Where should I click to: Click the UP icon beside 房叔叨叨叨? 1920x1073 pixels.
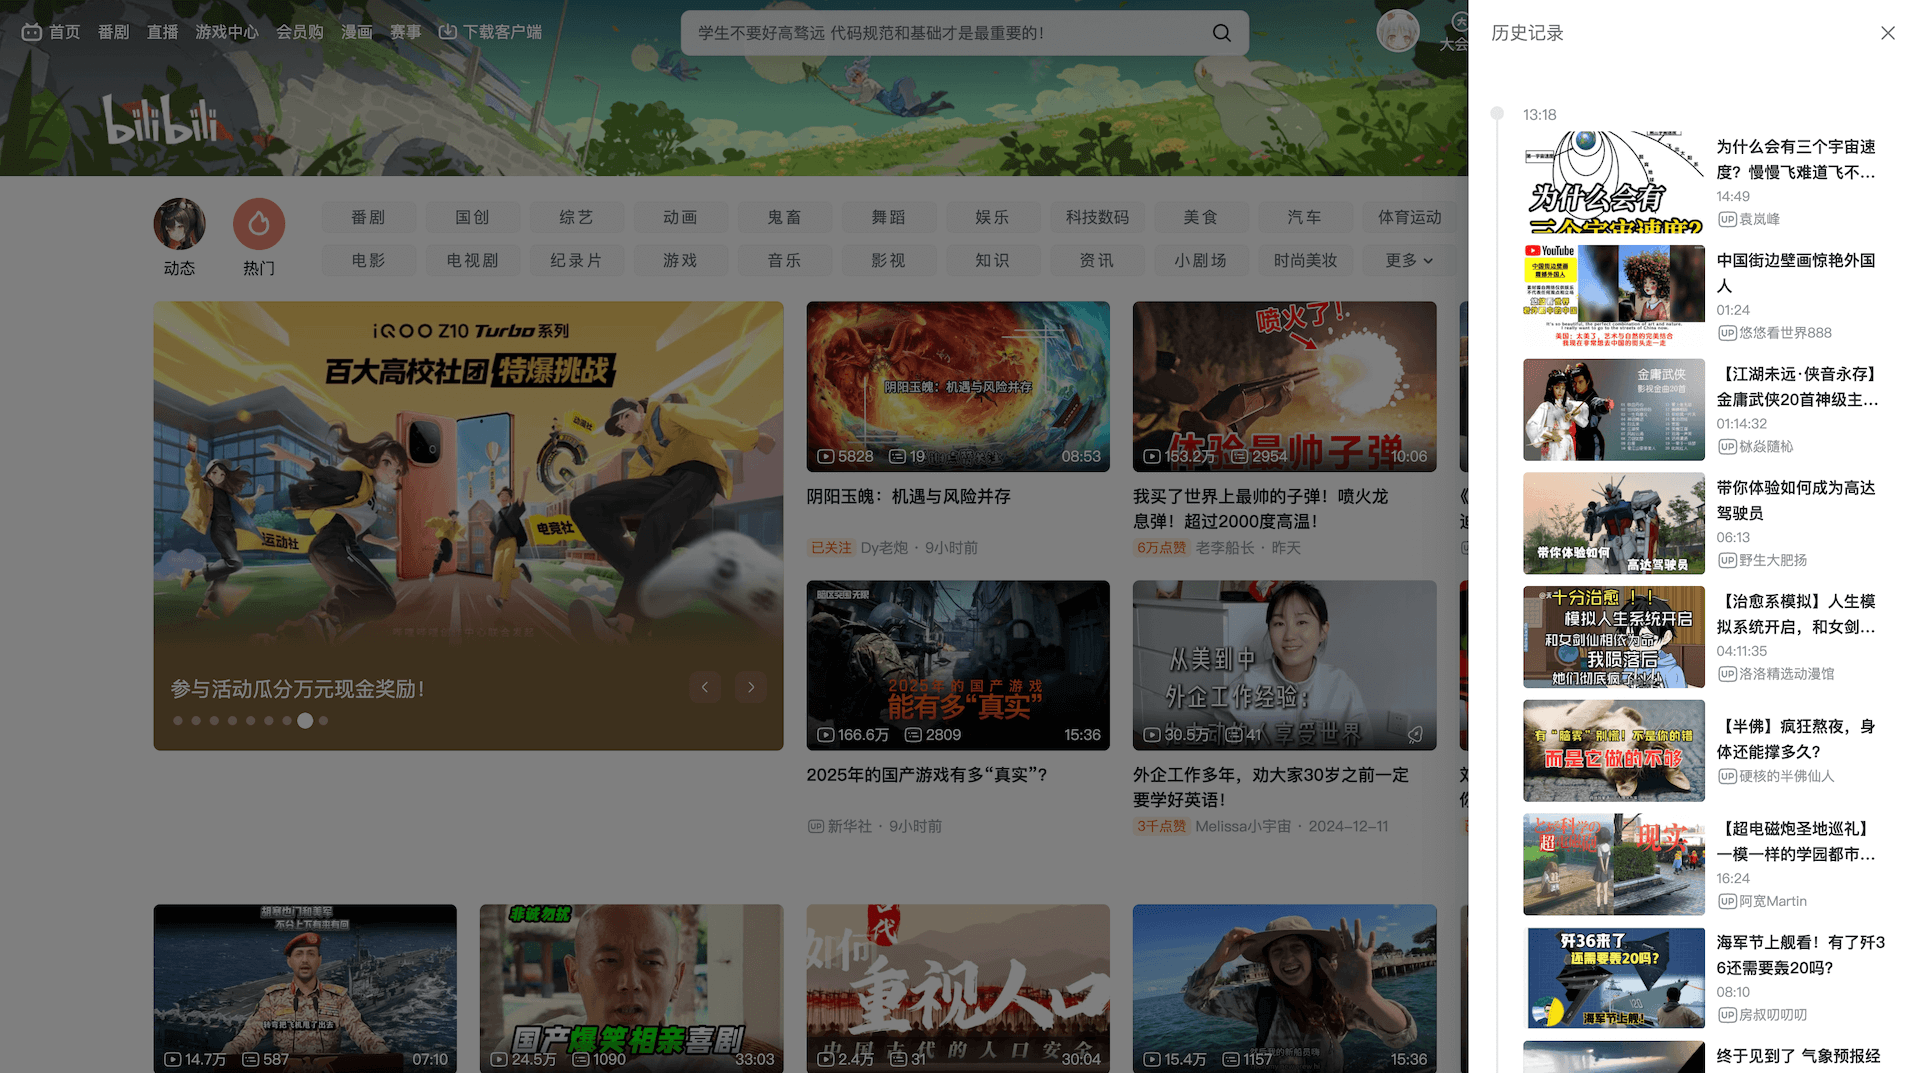click(x=1726, y=1015)
